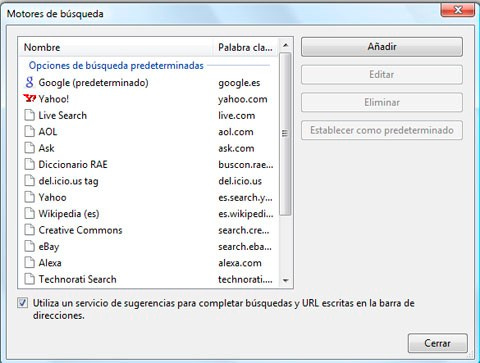
Task: Close the Motores de búsqueda dialog
Action: pos(458,10)
